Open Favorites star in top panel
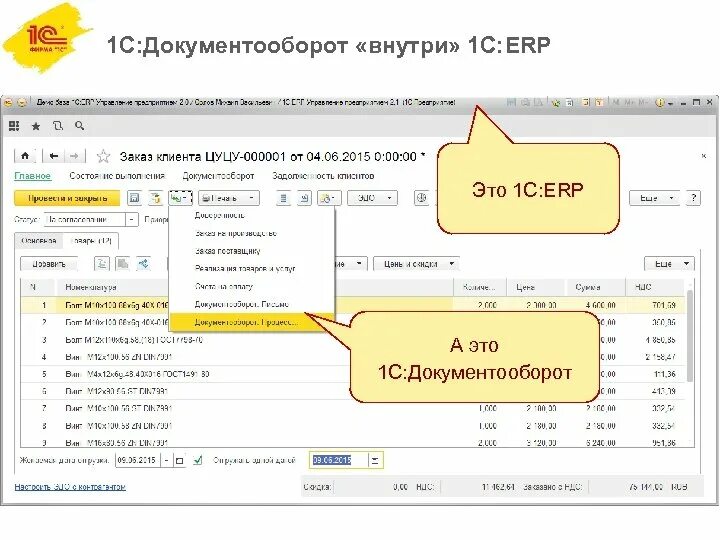This screenshot has height=540, width=720. 36,126
